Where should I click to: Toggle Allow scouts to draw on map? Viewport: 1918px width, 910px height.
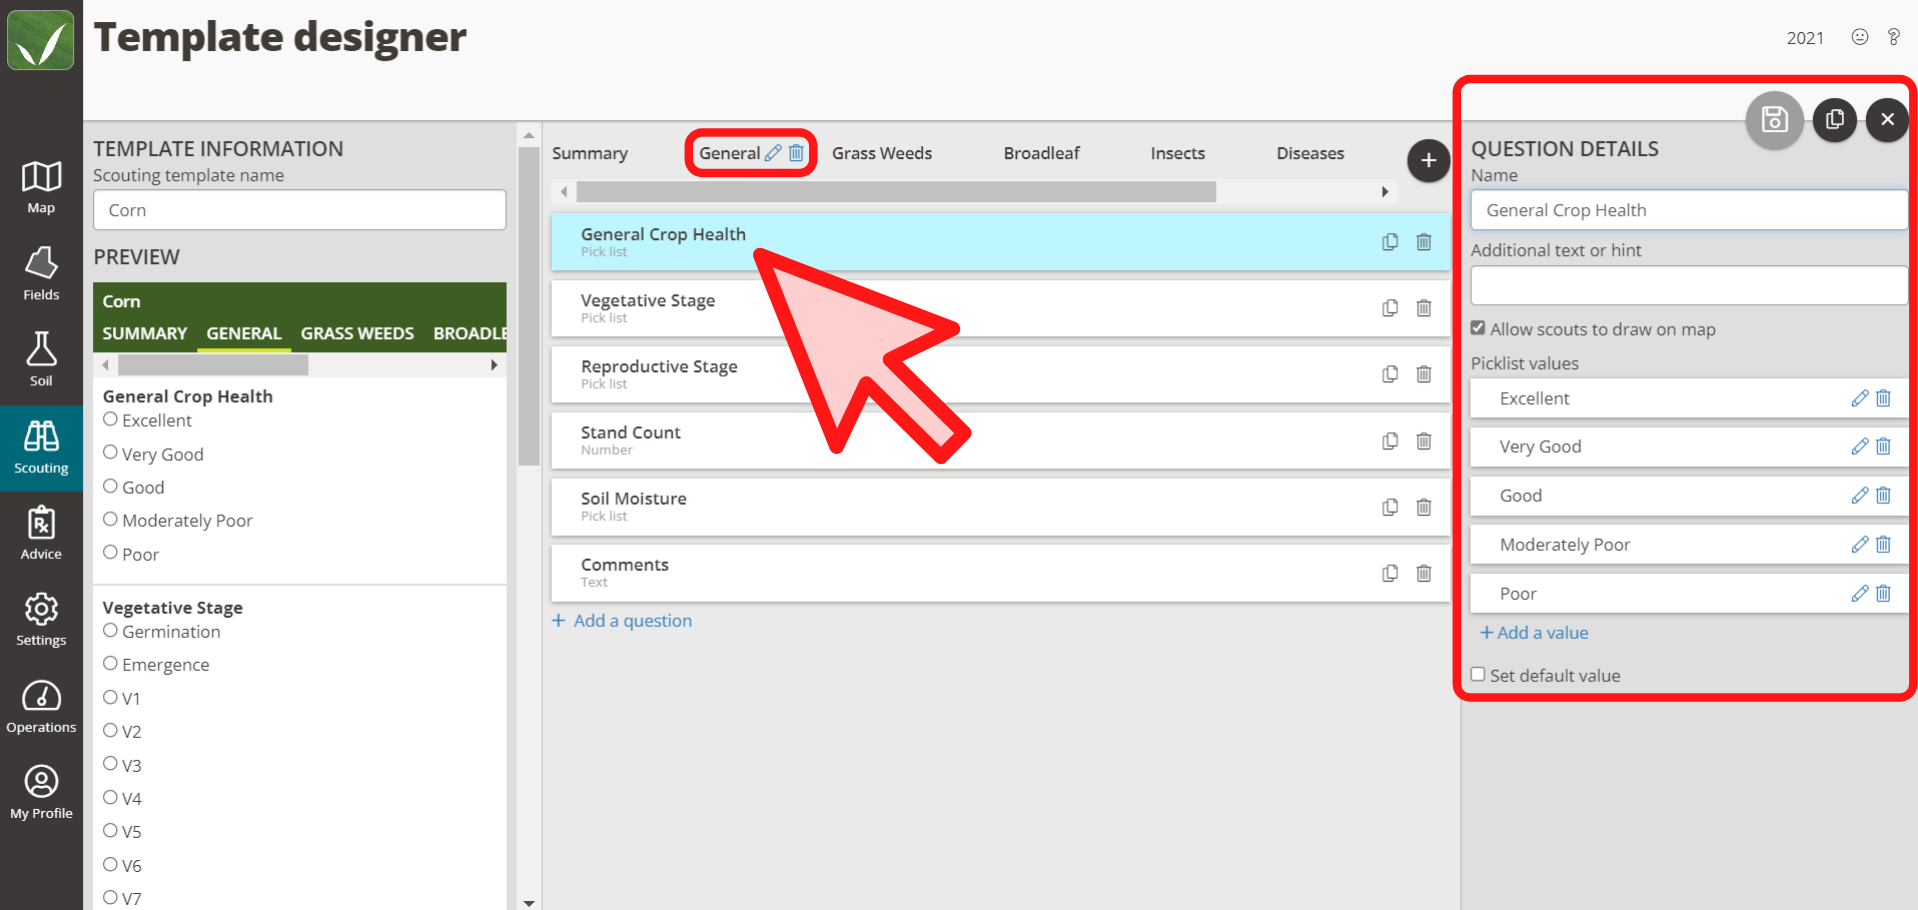(x=1478, y=328)
